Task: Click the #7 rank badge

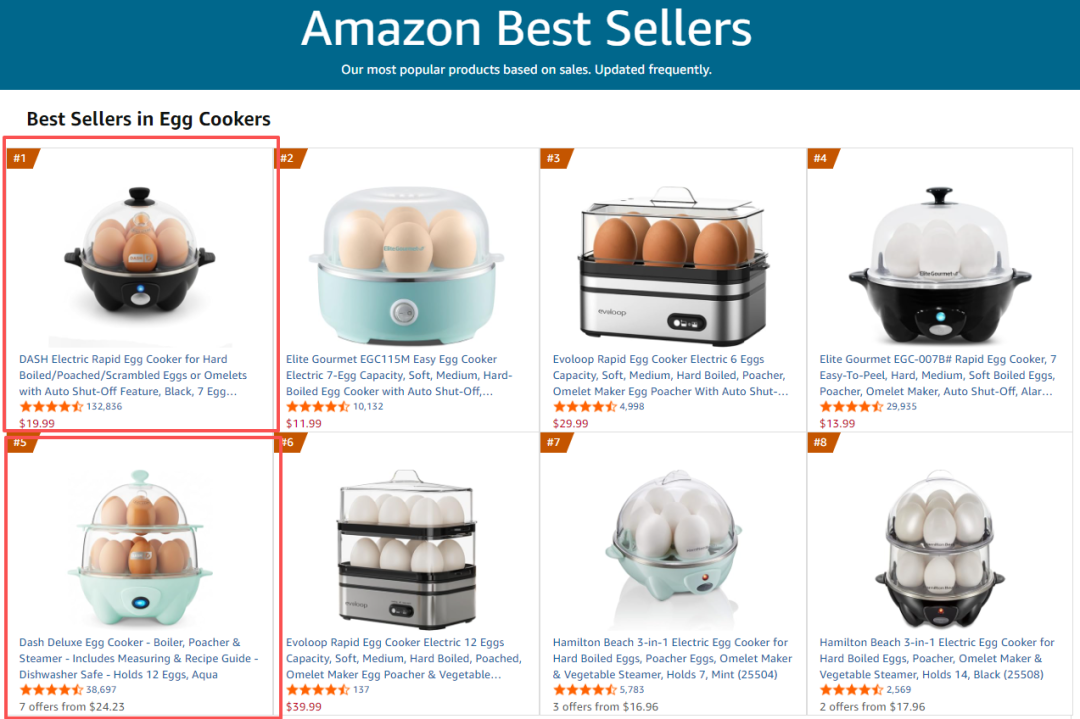Action: [x=554, y=442]
